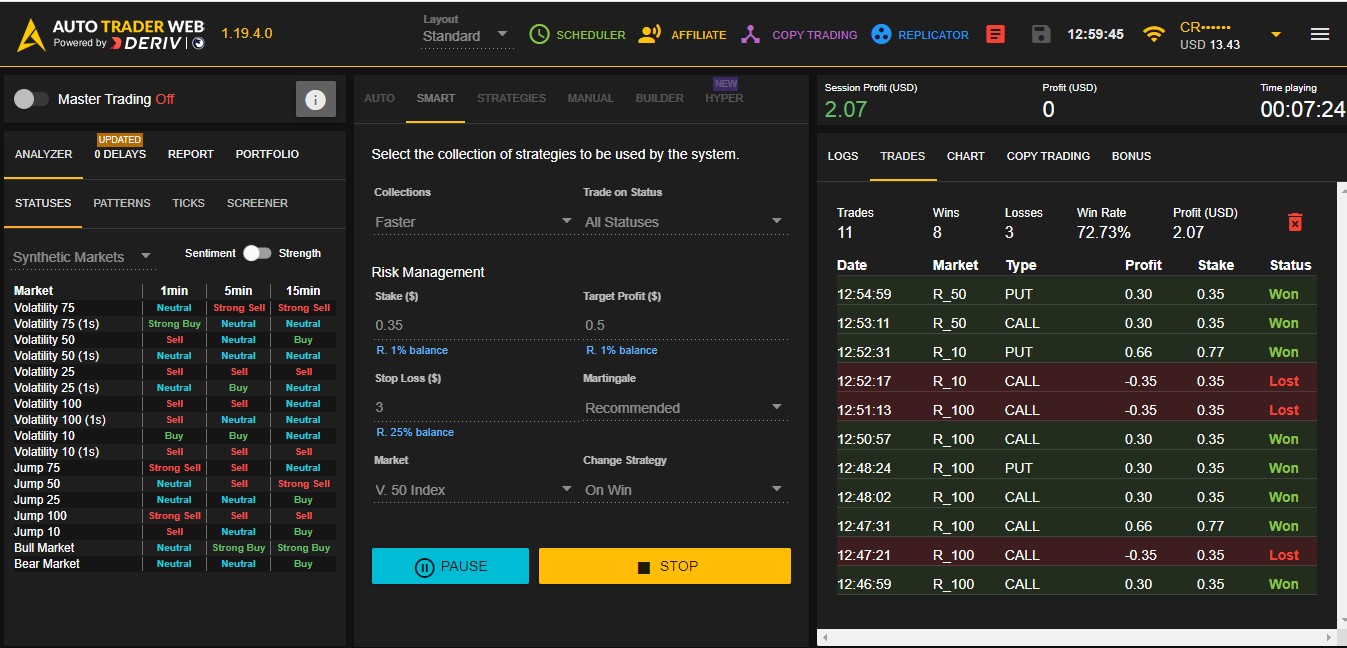Click the red notes document icon
Viewport: 1347px width, 648px height.
(995, 34)
